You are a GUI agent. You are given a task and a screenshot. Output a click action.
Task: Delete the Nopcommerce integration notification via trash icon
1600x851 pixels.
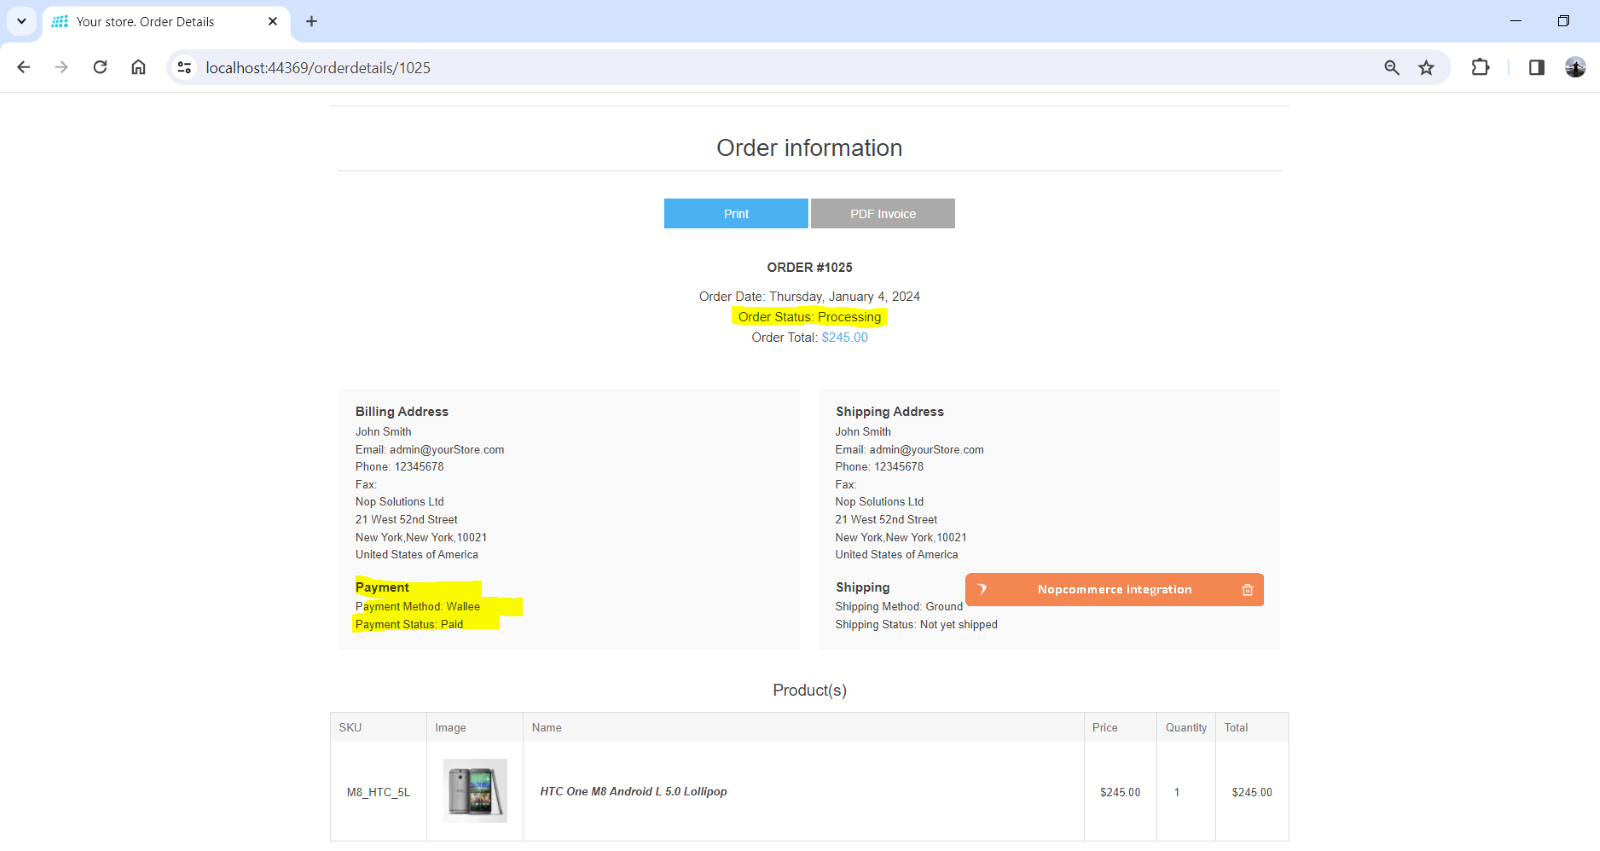point(1247,590)
